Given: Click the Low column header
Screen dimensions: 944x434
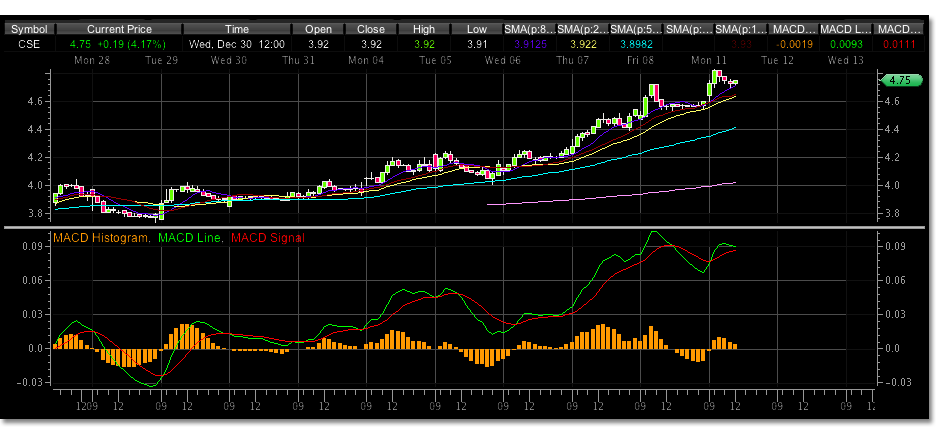Looking at the screenshot, I should tap(478, 30).
